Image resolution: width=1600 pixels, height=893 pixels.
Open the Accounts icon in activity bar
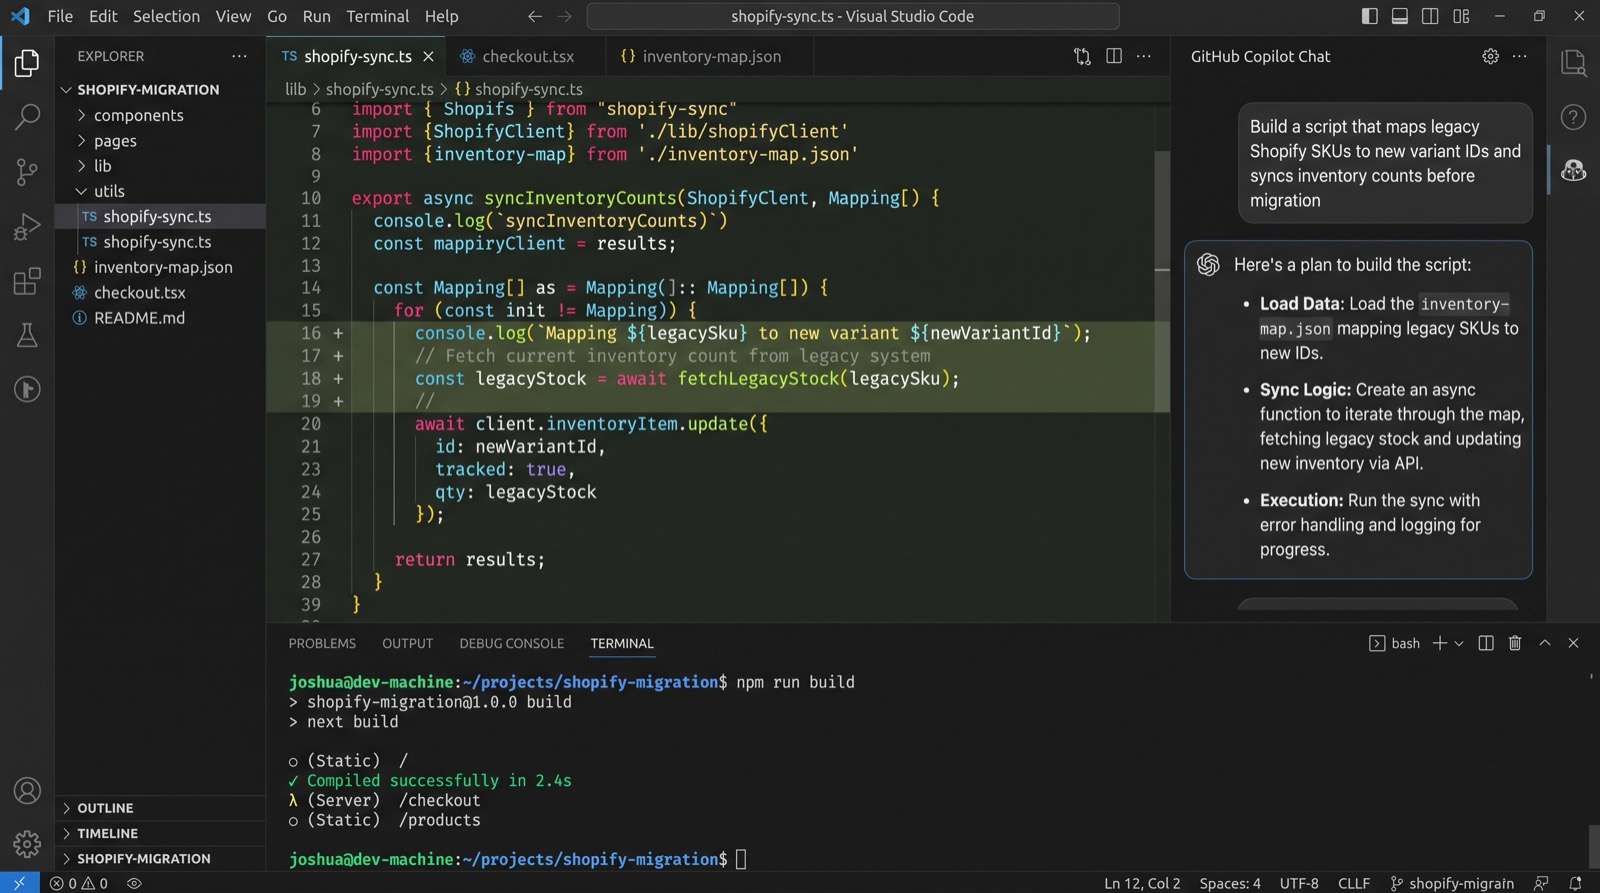(x=27, y=791)
